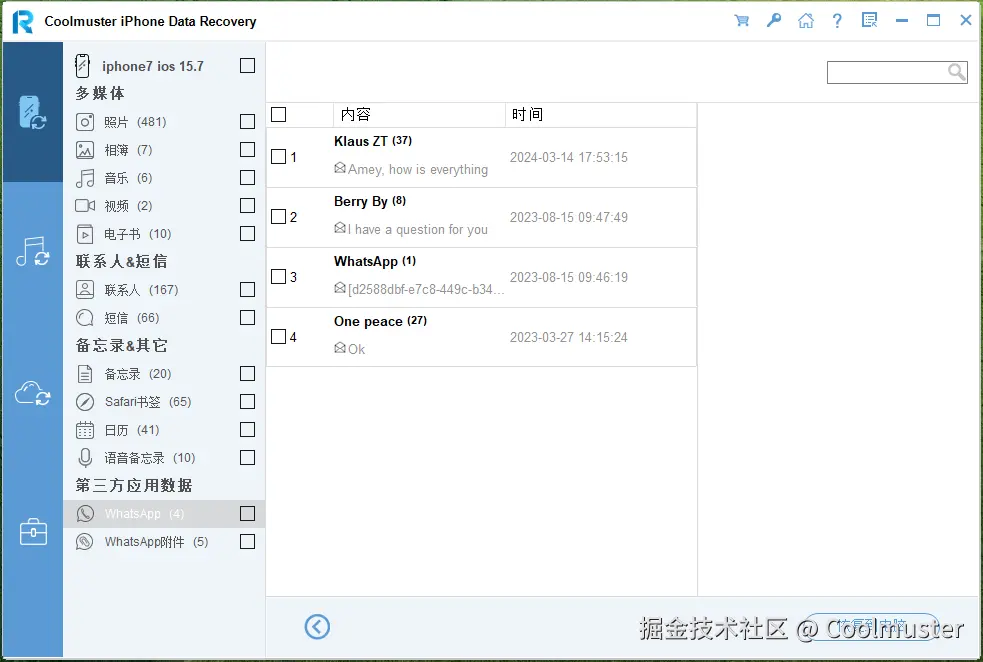Click the key registration icon

(x=774, y=21)
